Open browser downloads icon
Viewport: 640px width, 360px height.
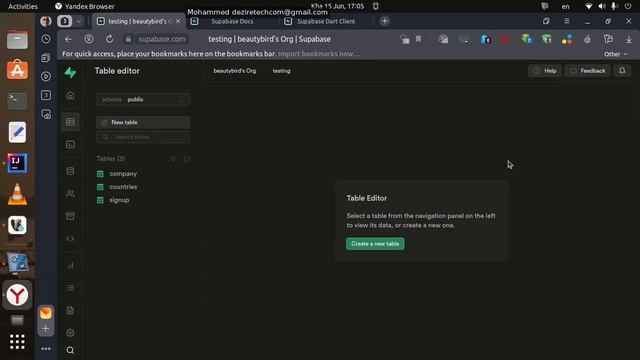[x=629, y=39]
